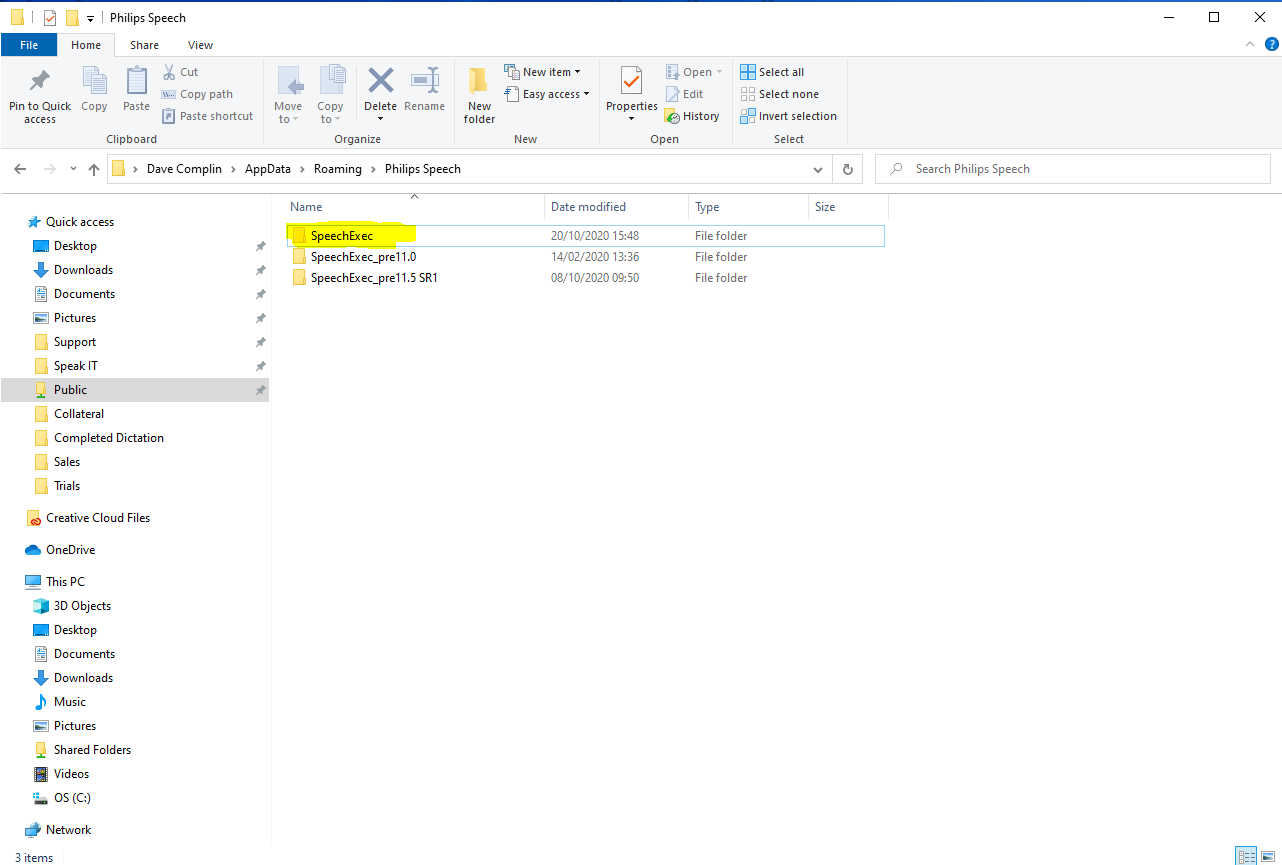Screen dimensions: 1282x865
Task: Select Public in the navigation pane
Action: [x=135, y=390]
